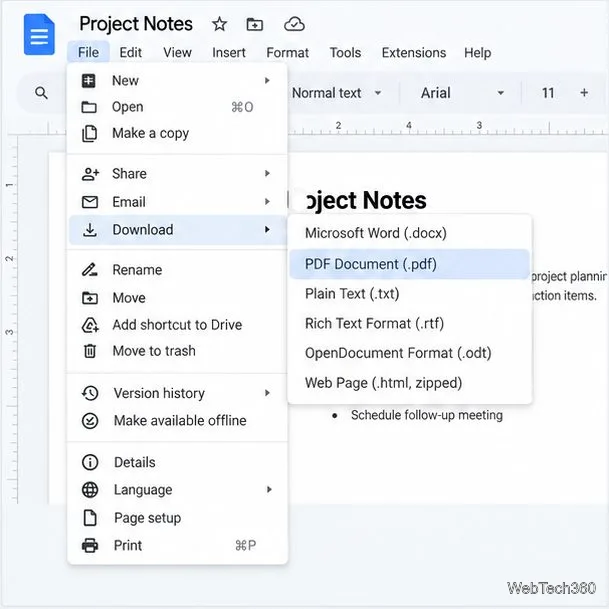Click the move-to-folder icon beside title
The width and height of the screenshot is (609, 609).
[255, 24]
